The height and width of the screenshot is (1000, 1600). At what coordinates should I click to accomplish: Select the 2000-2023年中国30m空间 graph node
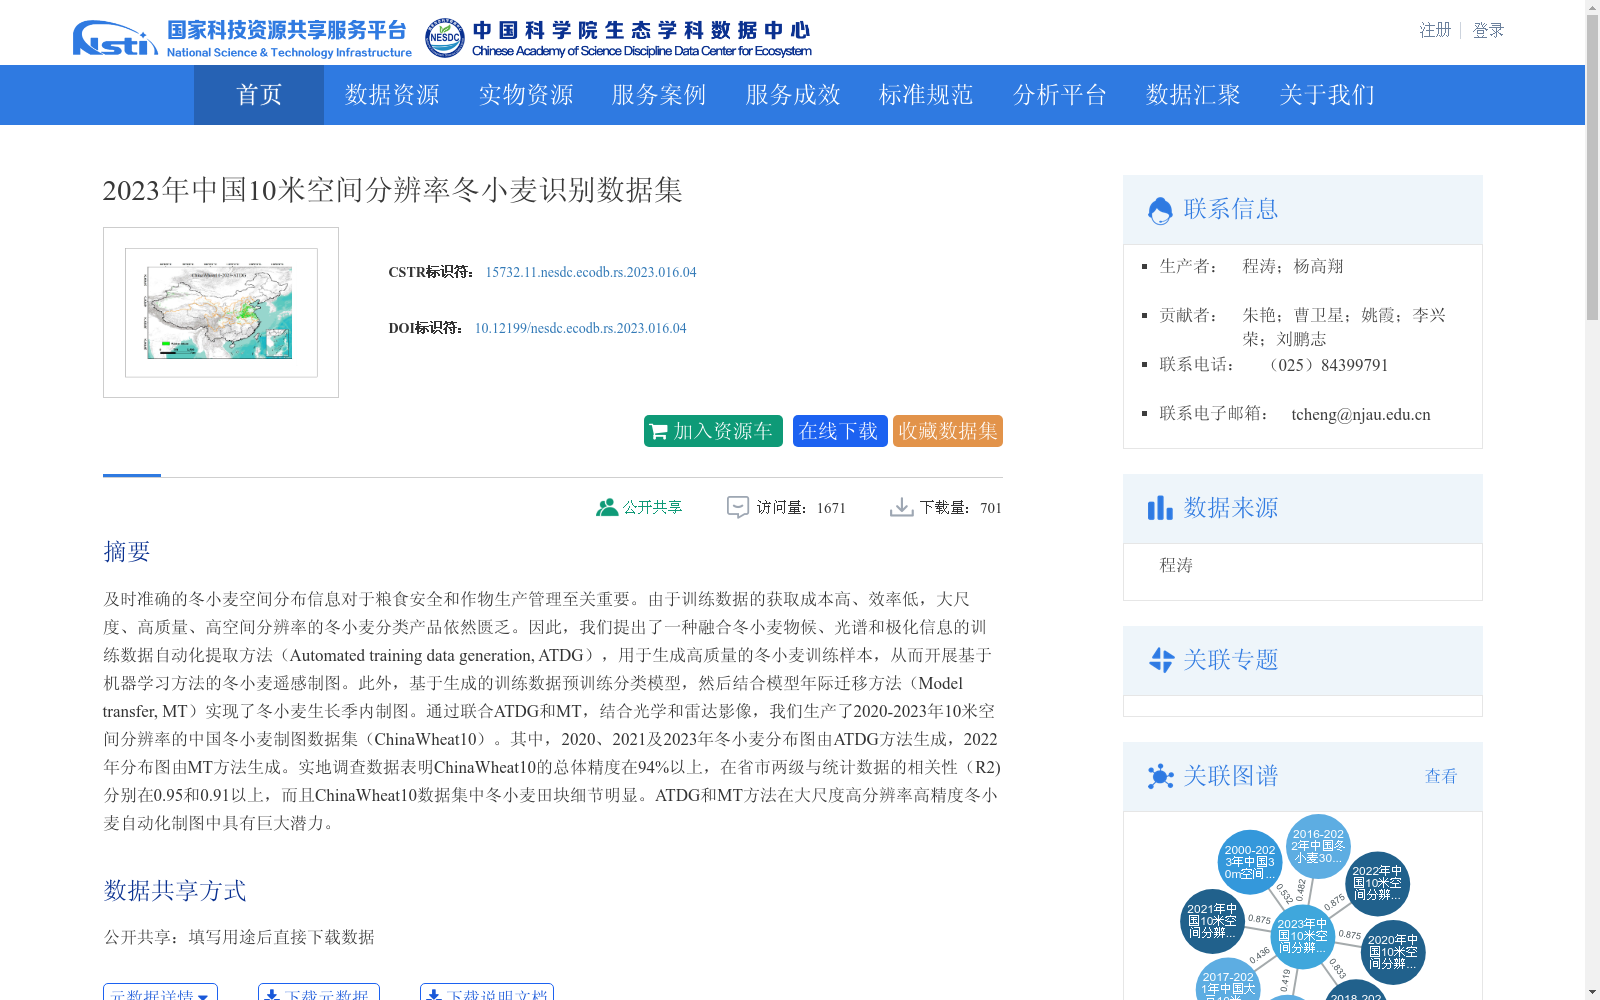tap(1250, 862)
